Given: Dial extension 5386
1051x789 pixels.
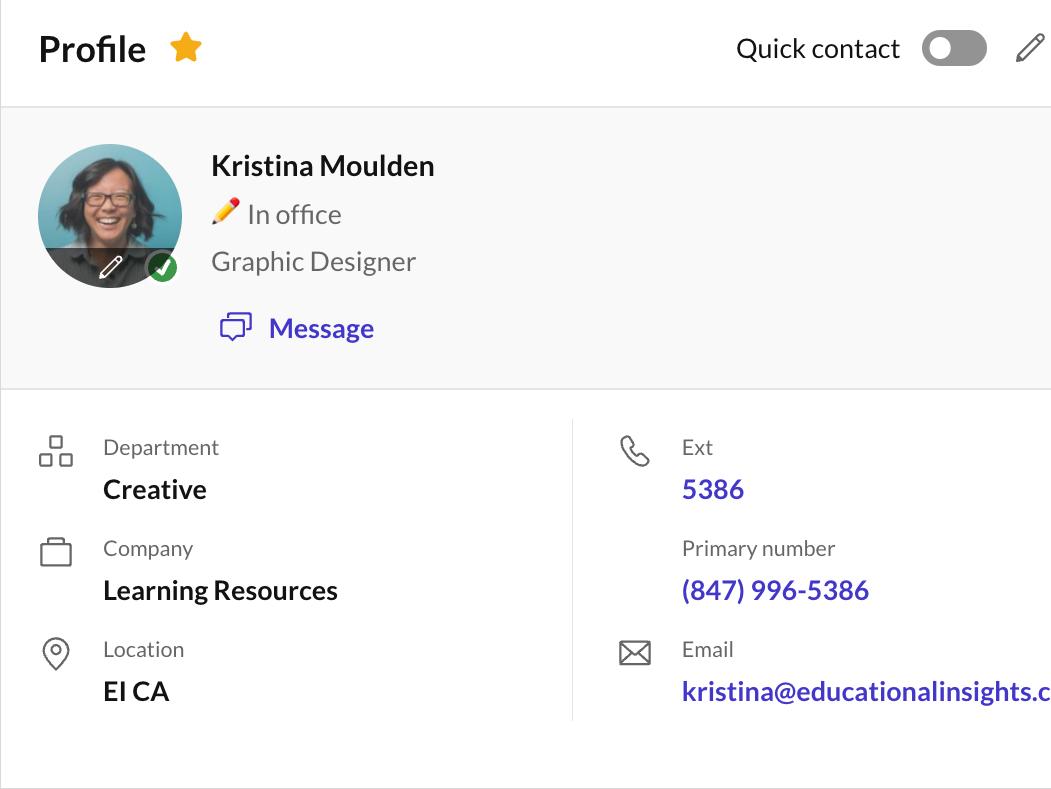Looking at the screenshot, I should (713, 489).
